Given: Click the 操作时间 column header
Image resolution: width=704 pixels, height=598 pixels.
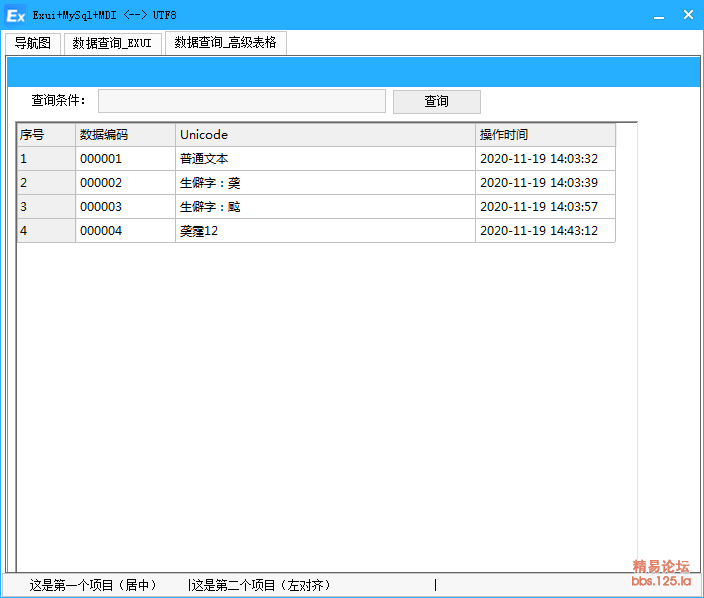Looking at the screenshot, I should 545,135.
